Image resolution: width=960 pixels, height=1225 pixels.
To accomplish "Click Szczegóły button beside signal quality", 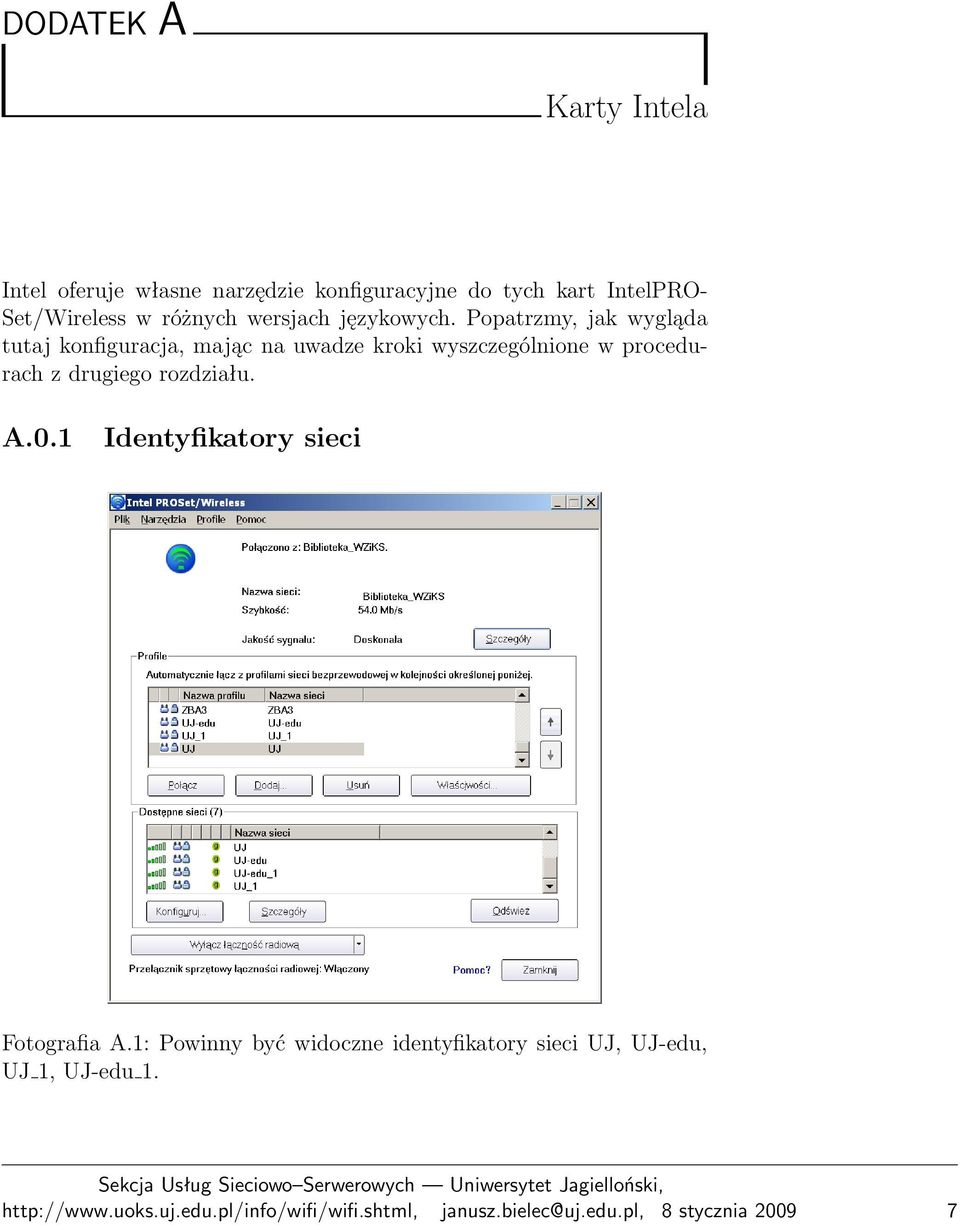I will [512, 639].
